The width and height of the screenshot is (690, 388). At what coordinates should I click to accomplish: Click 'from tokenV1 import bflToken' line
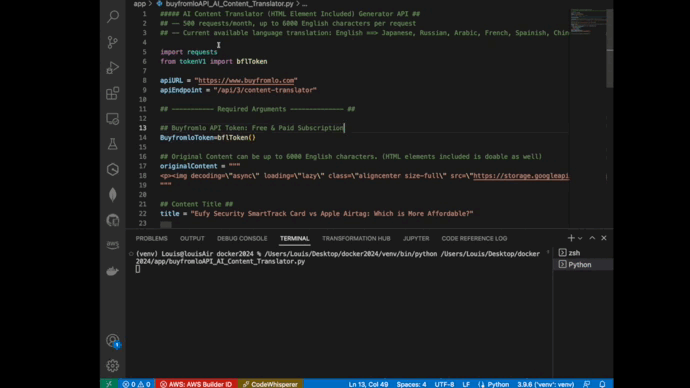[213, 62]
